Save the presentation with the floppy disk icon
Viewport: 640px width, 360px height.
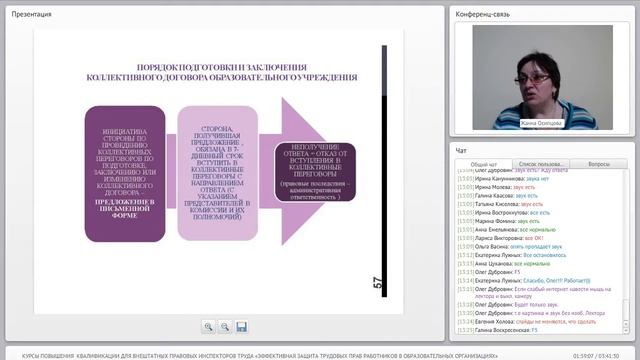click(242, 327)
